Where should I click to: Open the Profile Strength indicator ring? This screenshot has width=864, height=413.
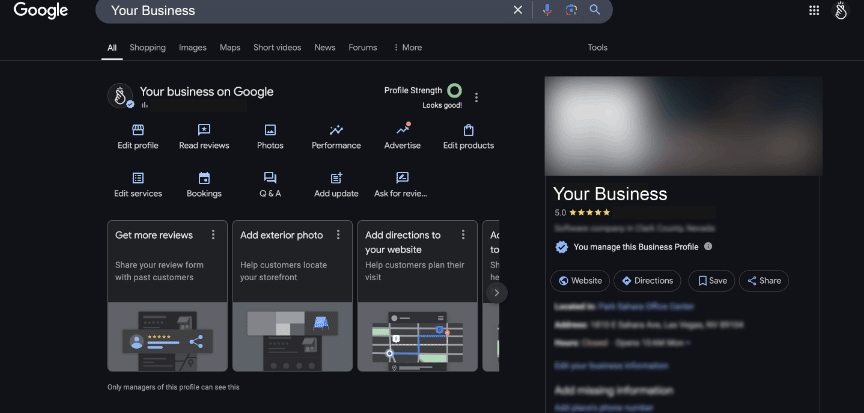coord(455,90)
